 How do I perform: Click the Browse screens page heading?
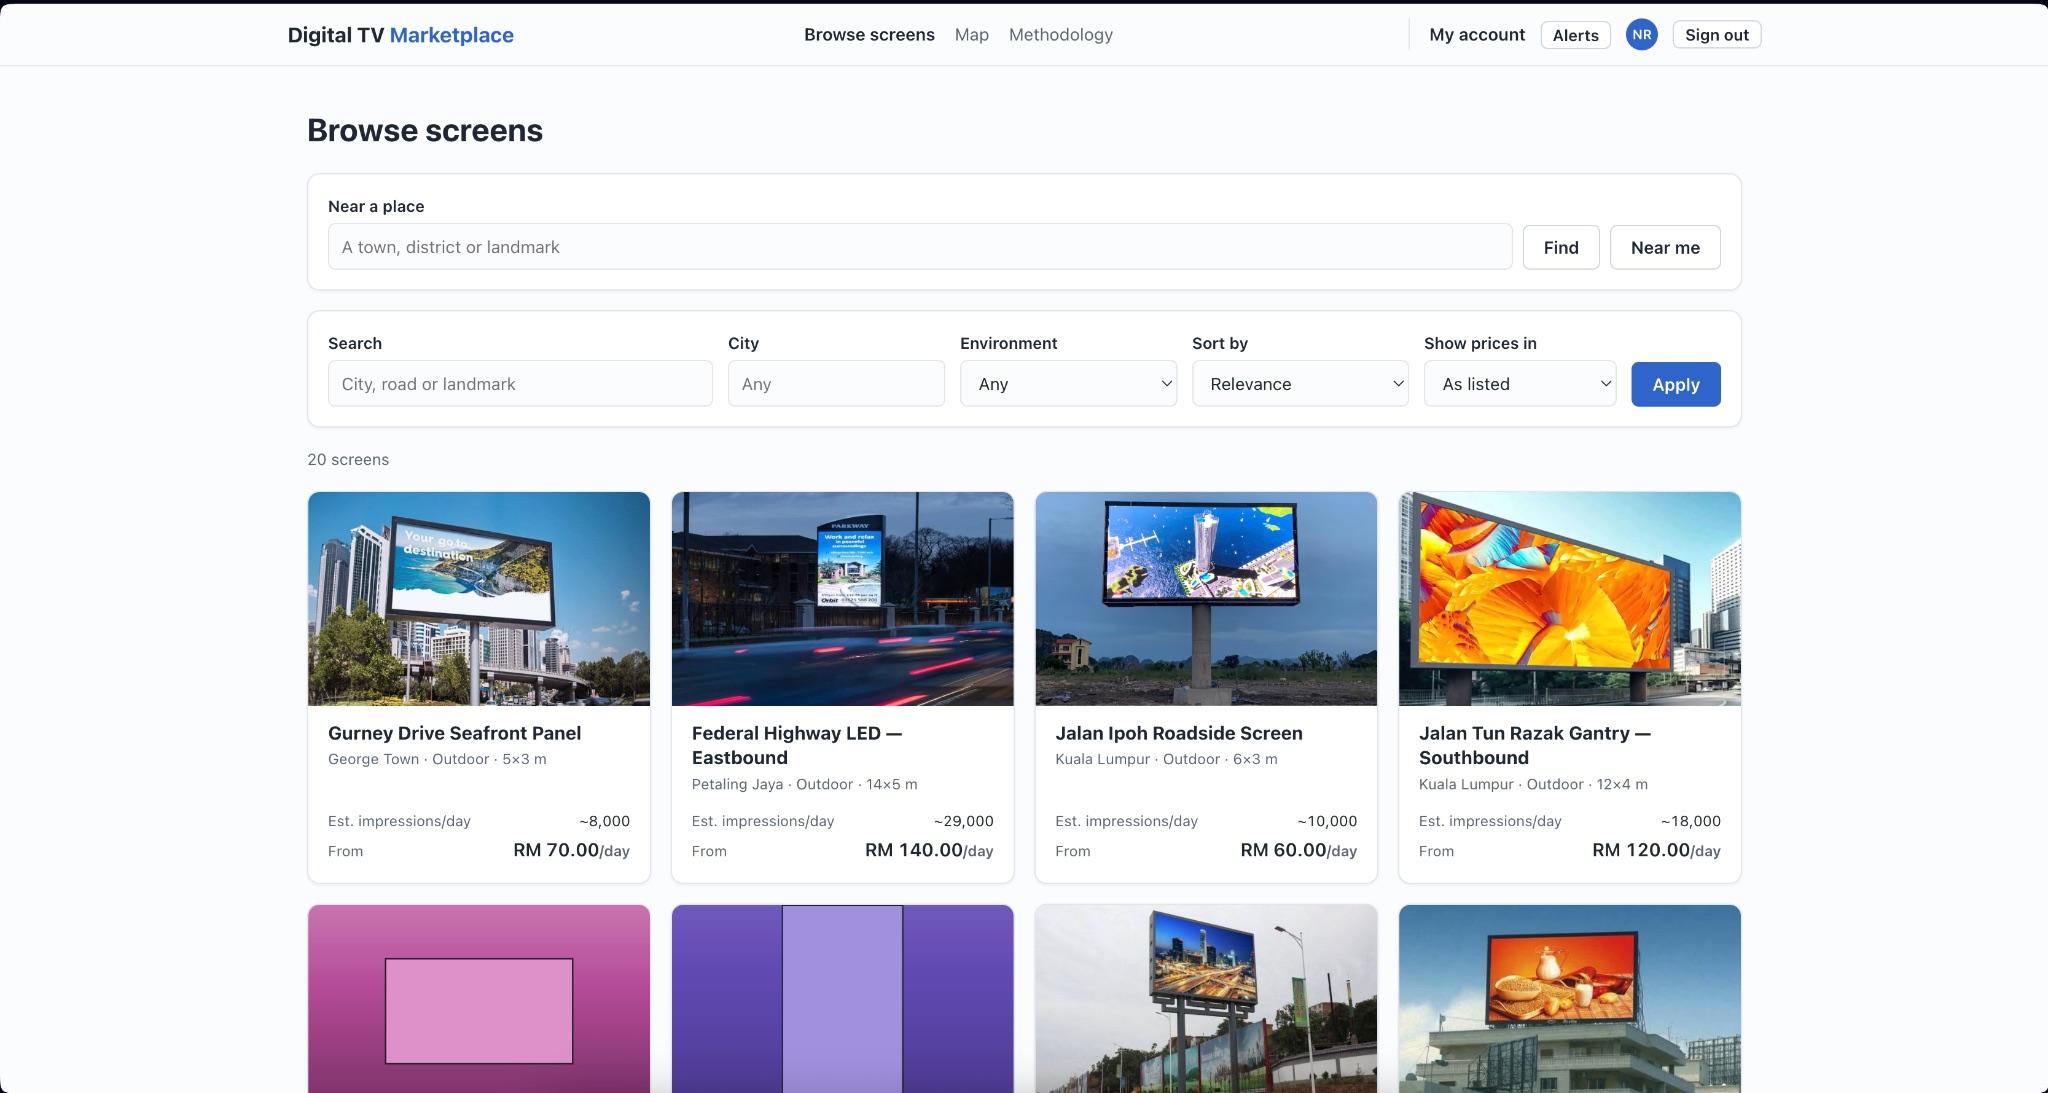pyautogui.click(x=425, y=130)
